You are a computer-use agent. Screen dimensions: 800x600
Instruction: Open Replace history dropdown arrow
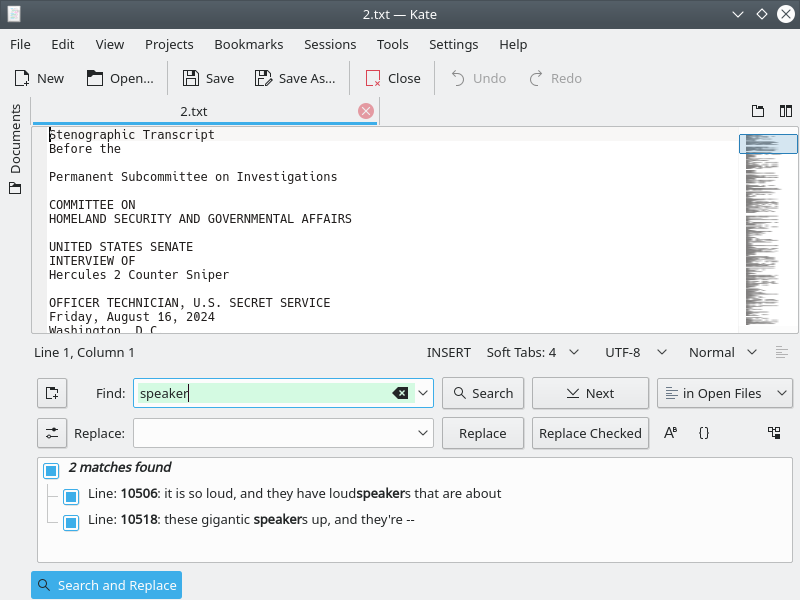click(x=423, y=433)
